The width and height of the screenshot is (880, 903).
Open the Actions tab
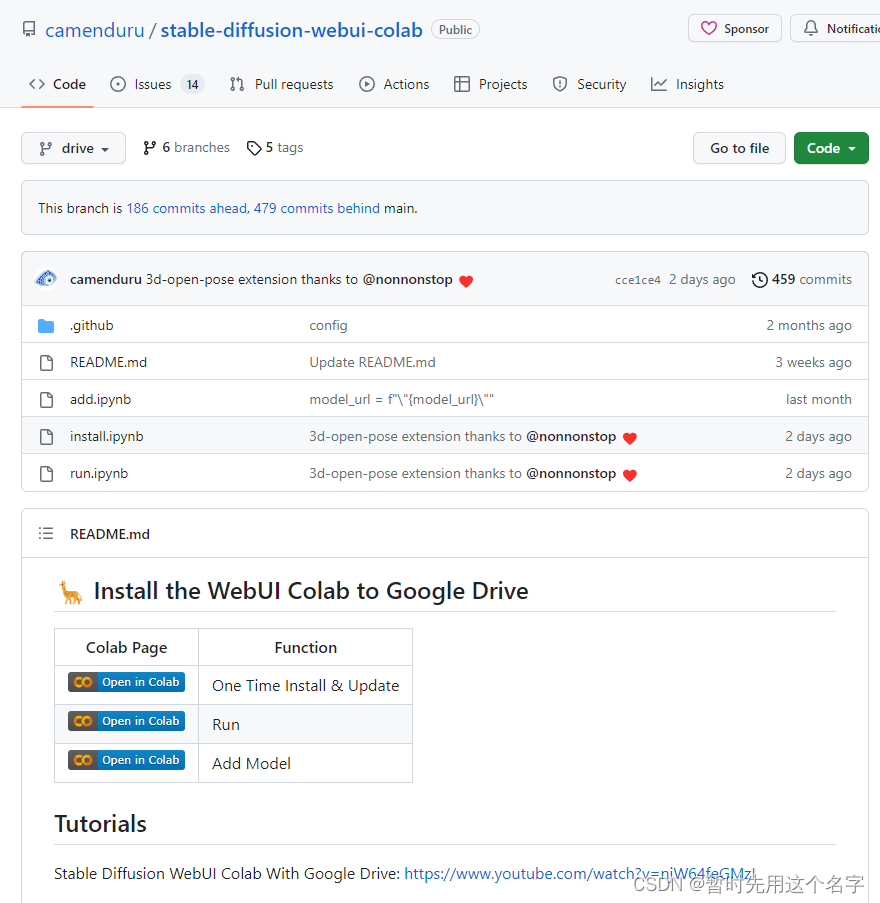click(x=394, y=85)
